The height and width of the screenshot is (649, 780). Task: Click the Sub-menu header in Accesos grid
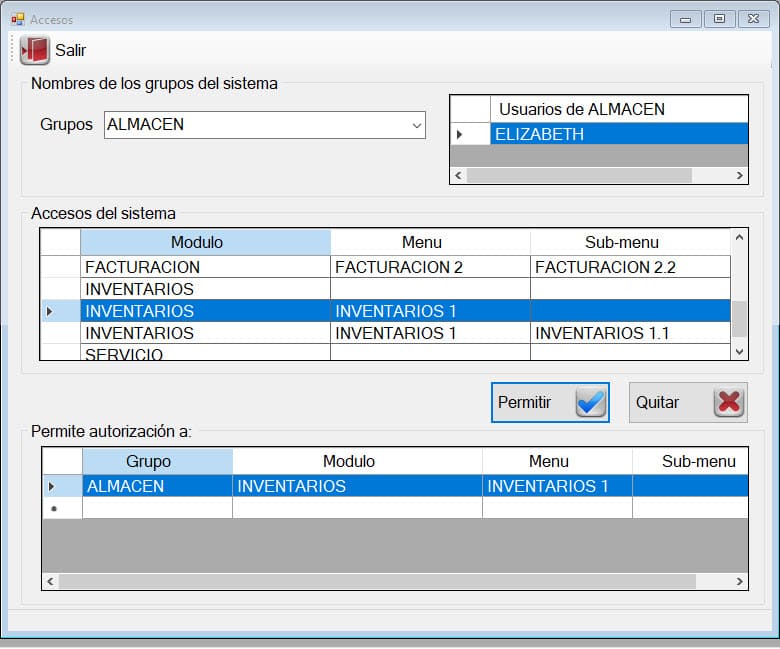coord(630,243)
